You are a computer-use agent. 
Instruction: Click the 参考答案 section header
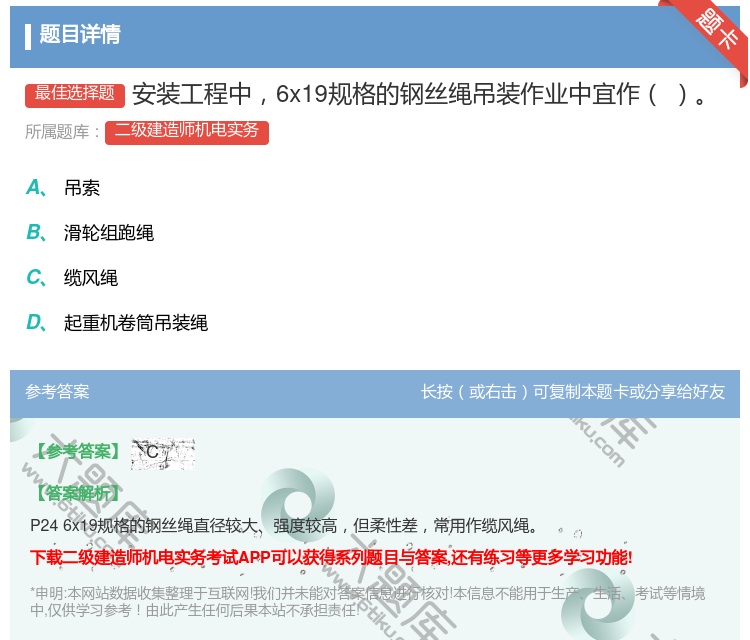click(x=57, y=392)
